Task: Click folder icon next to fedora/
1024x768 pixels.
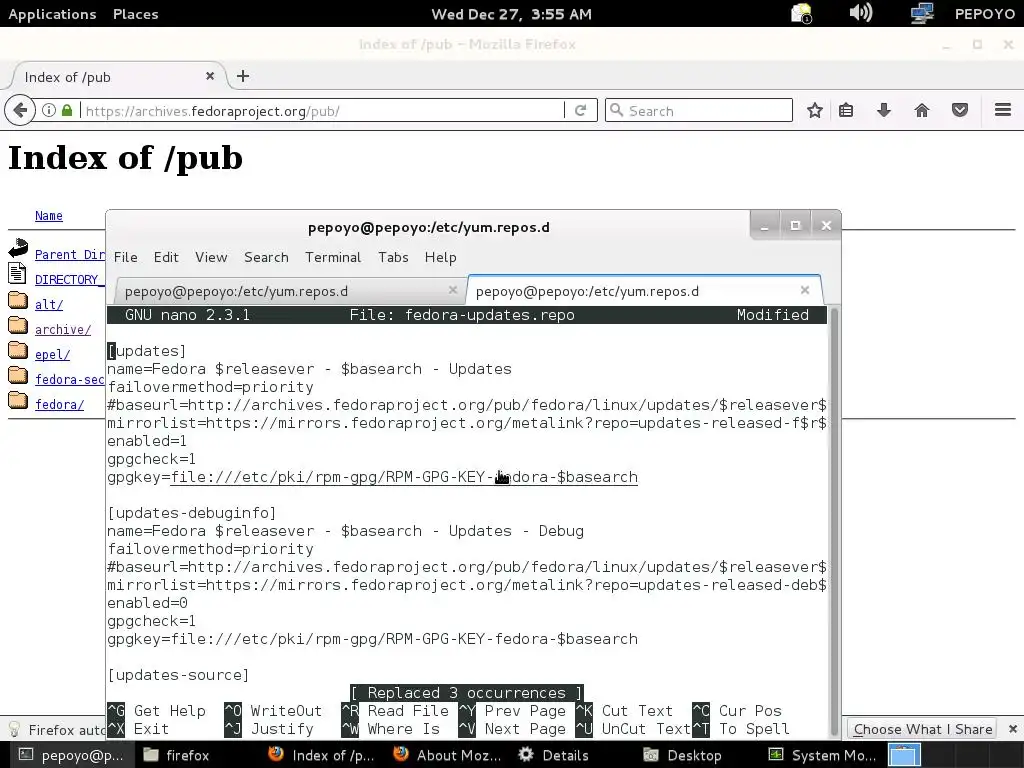Action: 18,400
